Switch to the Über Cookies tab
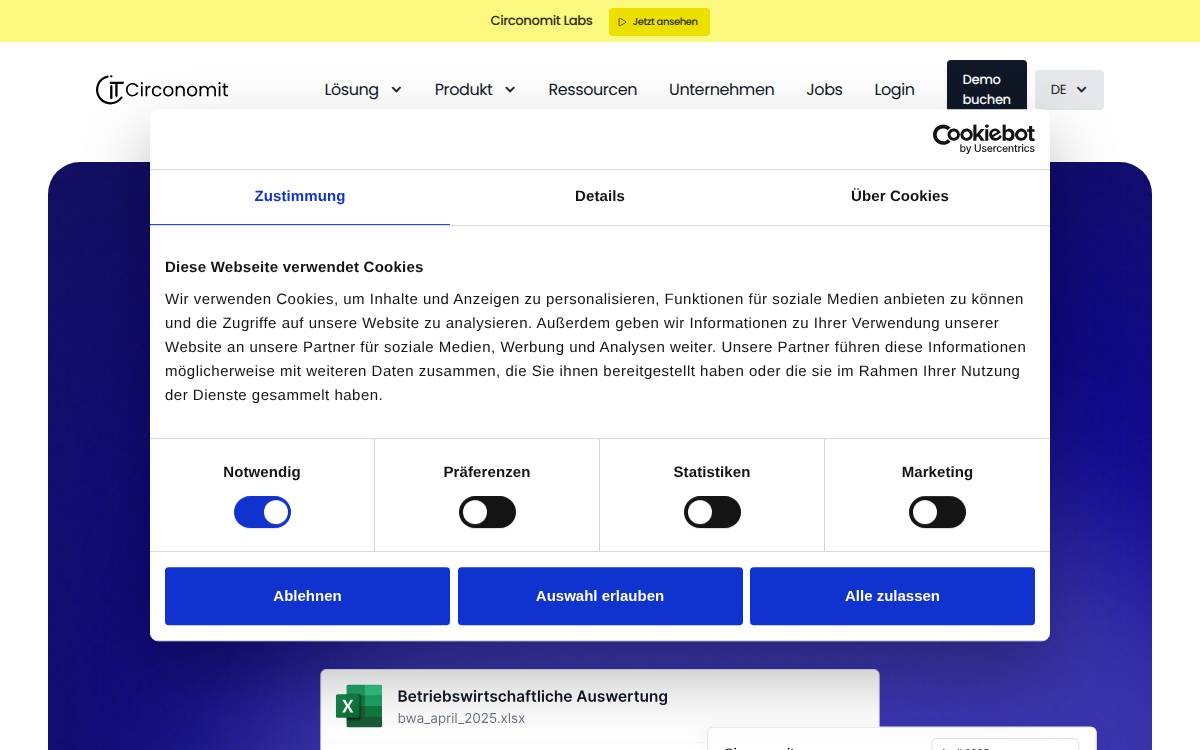The height and width of the screenshot is (750, 1200). (900, 196)
